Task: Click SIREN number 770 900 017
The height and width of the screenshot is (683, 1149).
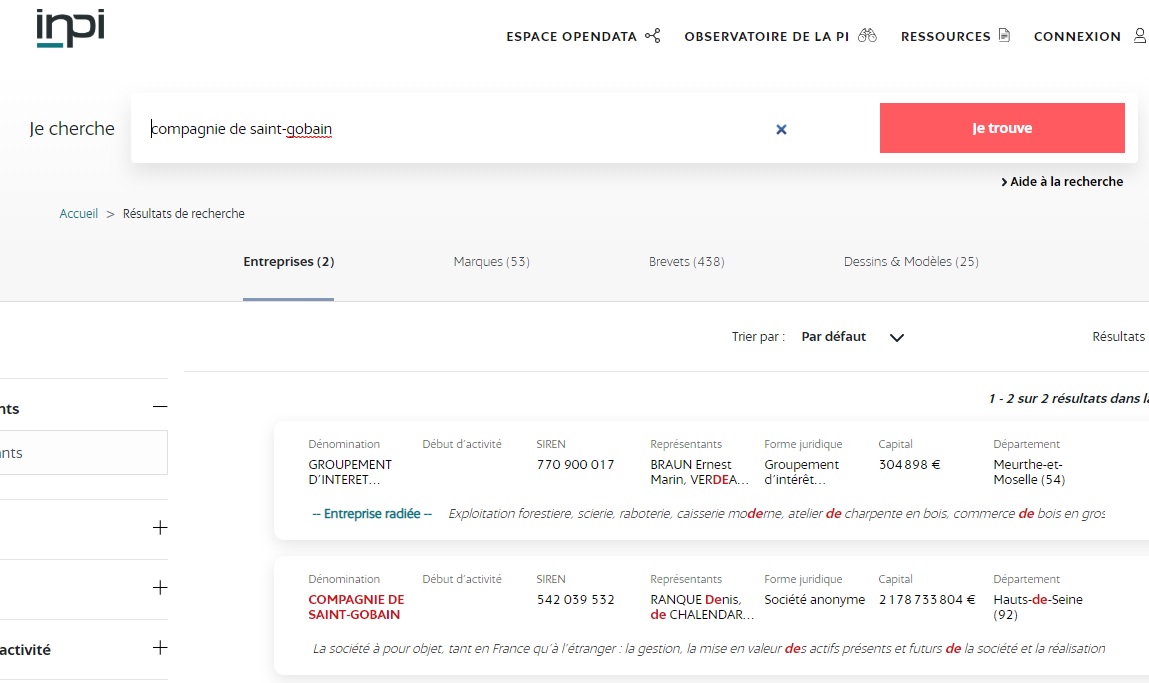Action: point(575,465)
